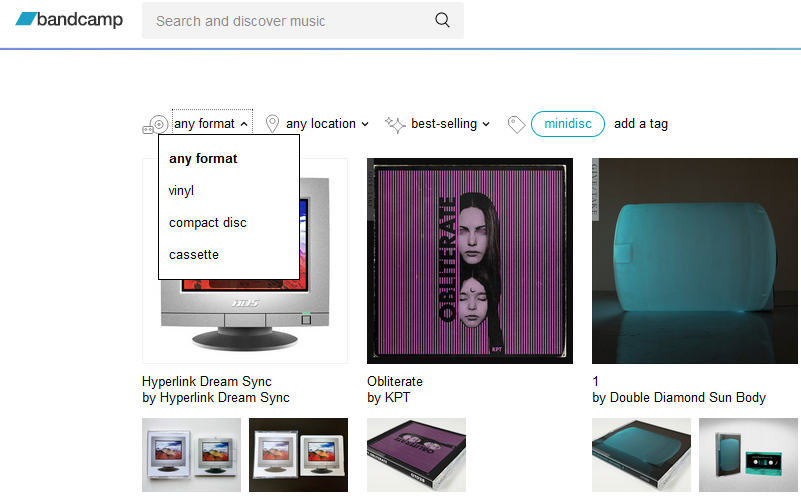Select any format menu option
The width and height of the screenshot is (801, 496).
tap(203, 158)
